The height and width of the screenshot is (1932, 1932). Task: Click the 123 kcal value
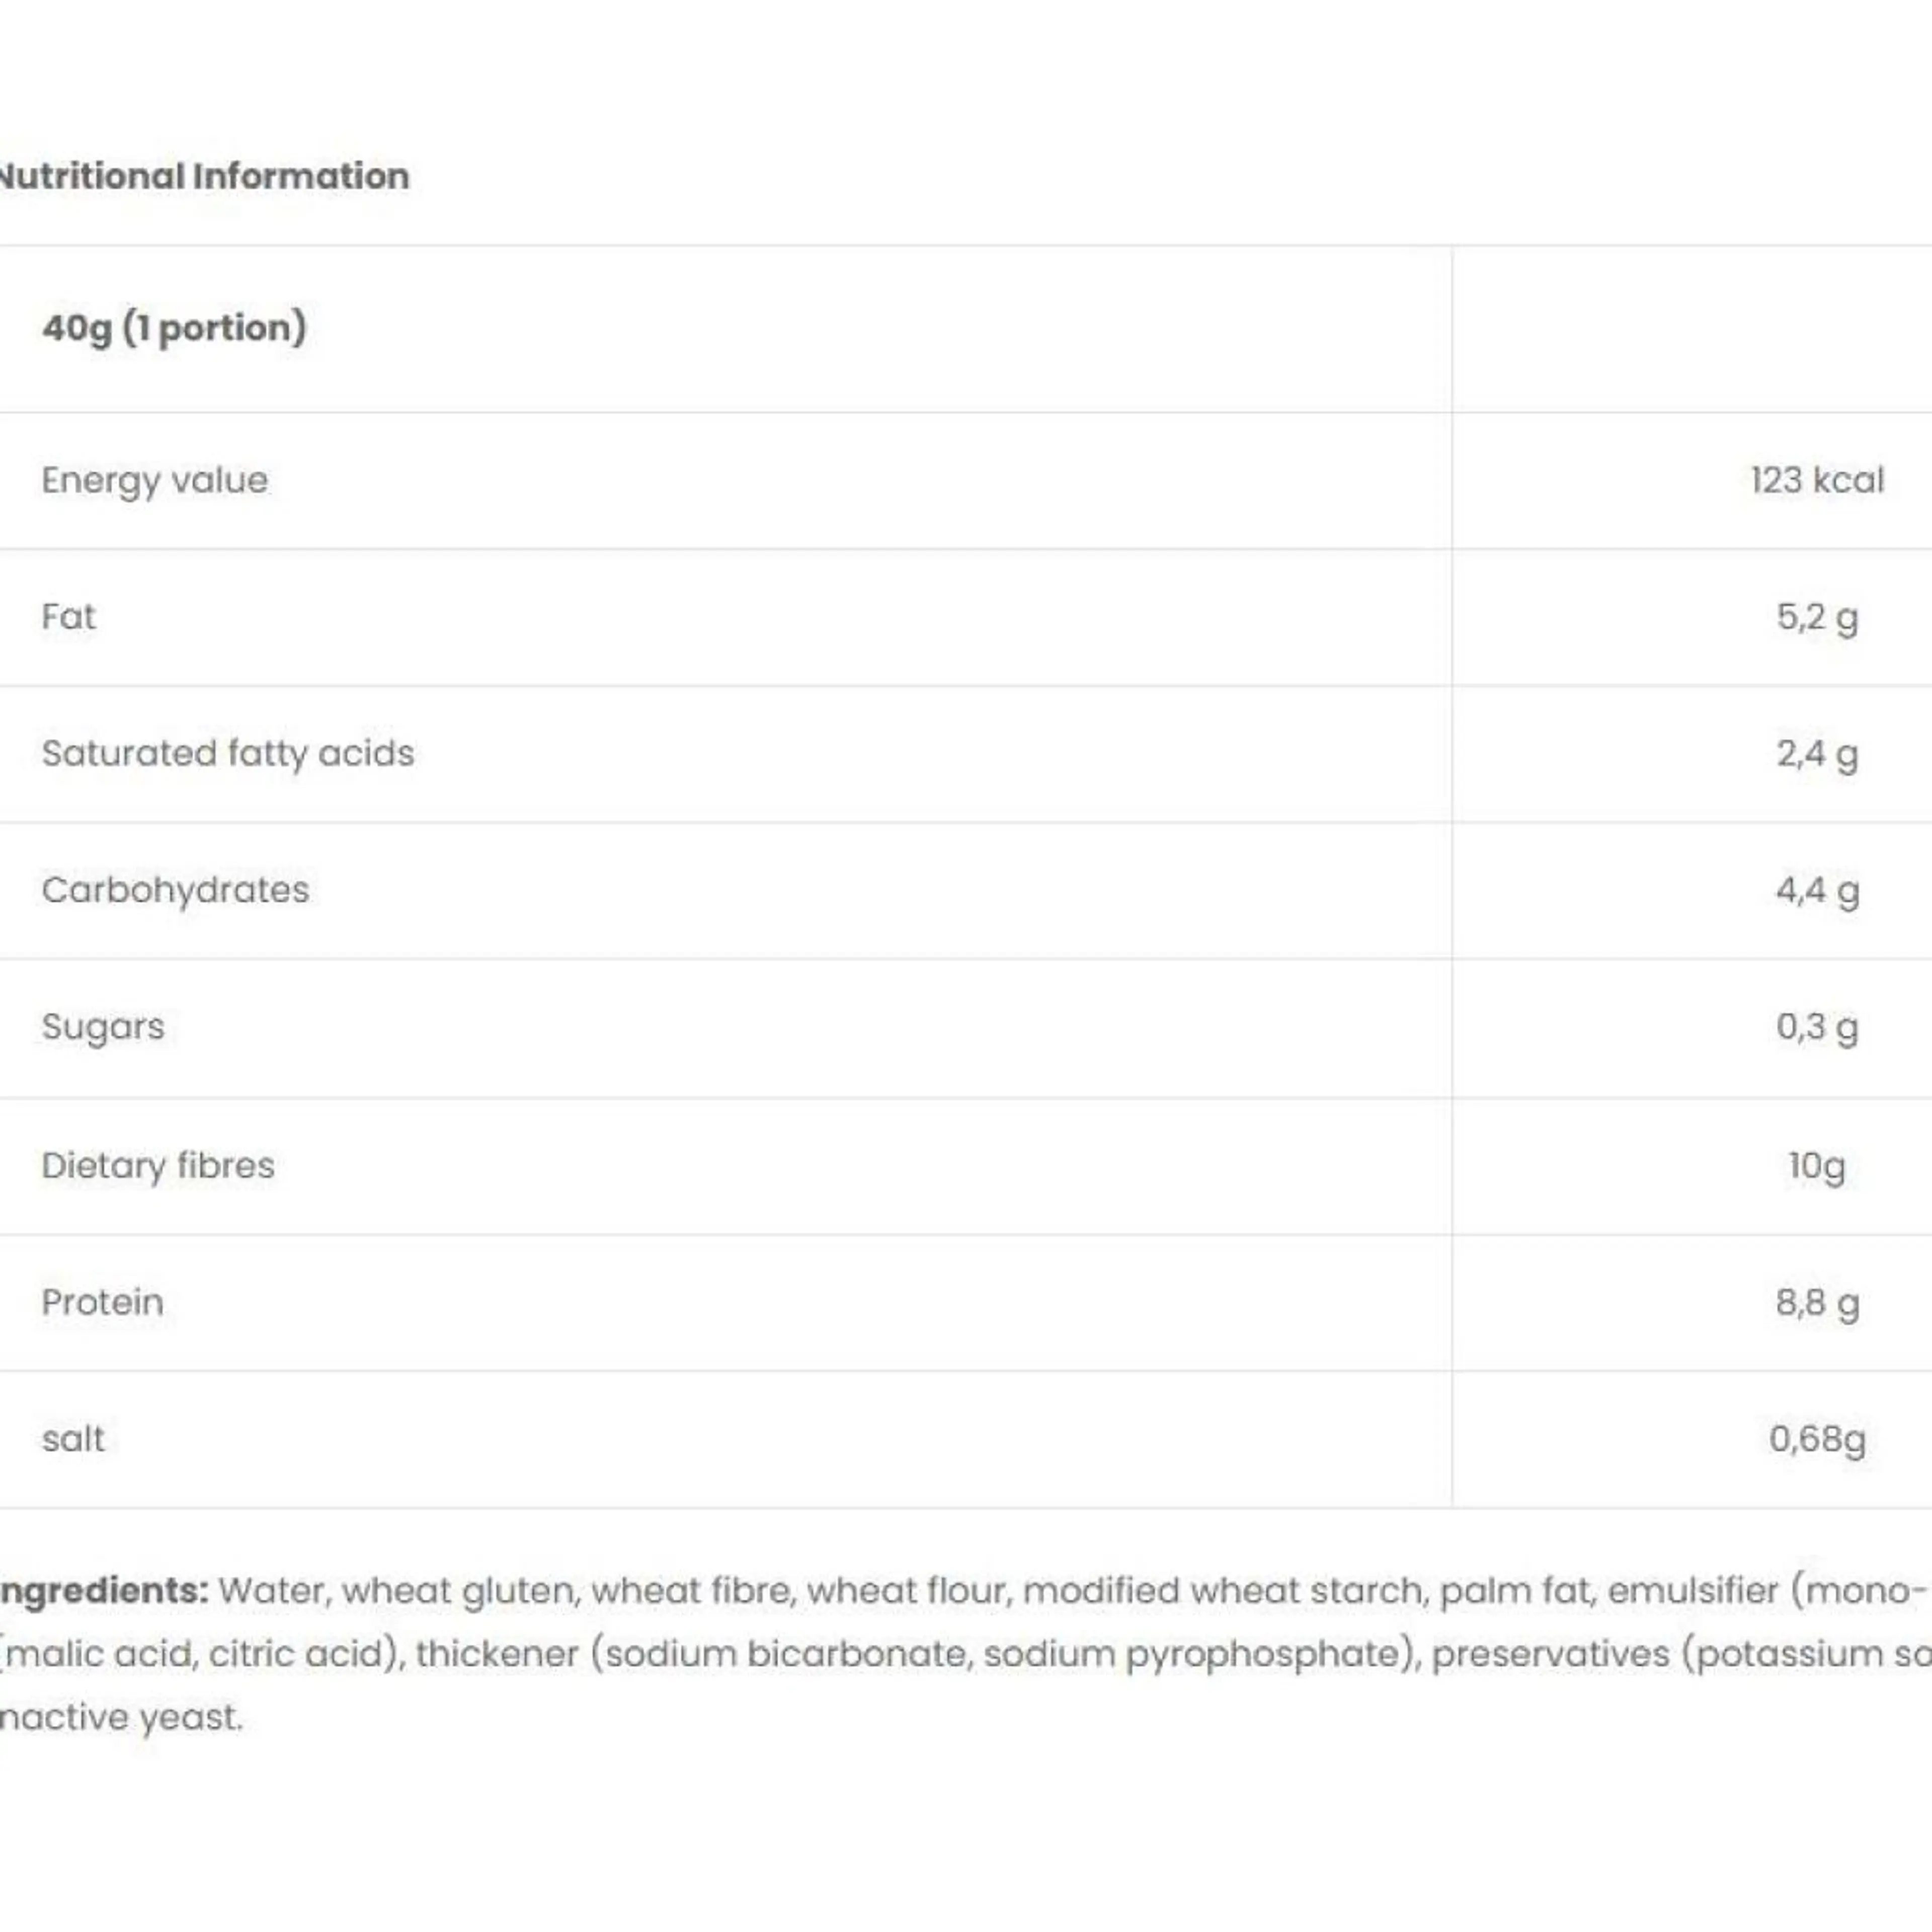click(1816, 481)
